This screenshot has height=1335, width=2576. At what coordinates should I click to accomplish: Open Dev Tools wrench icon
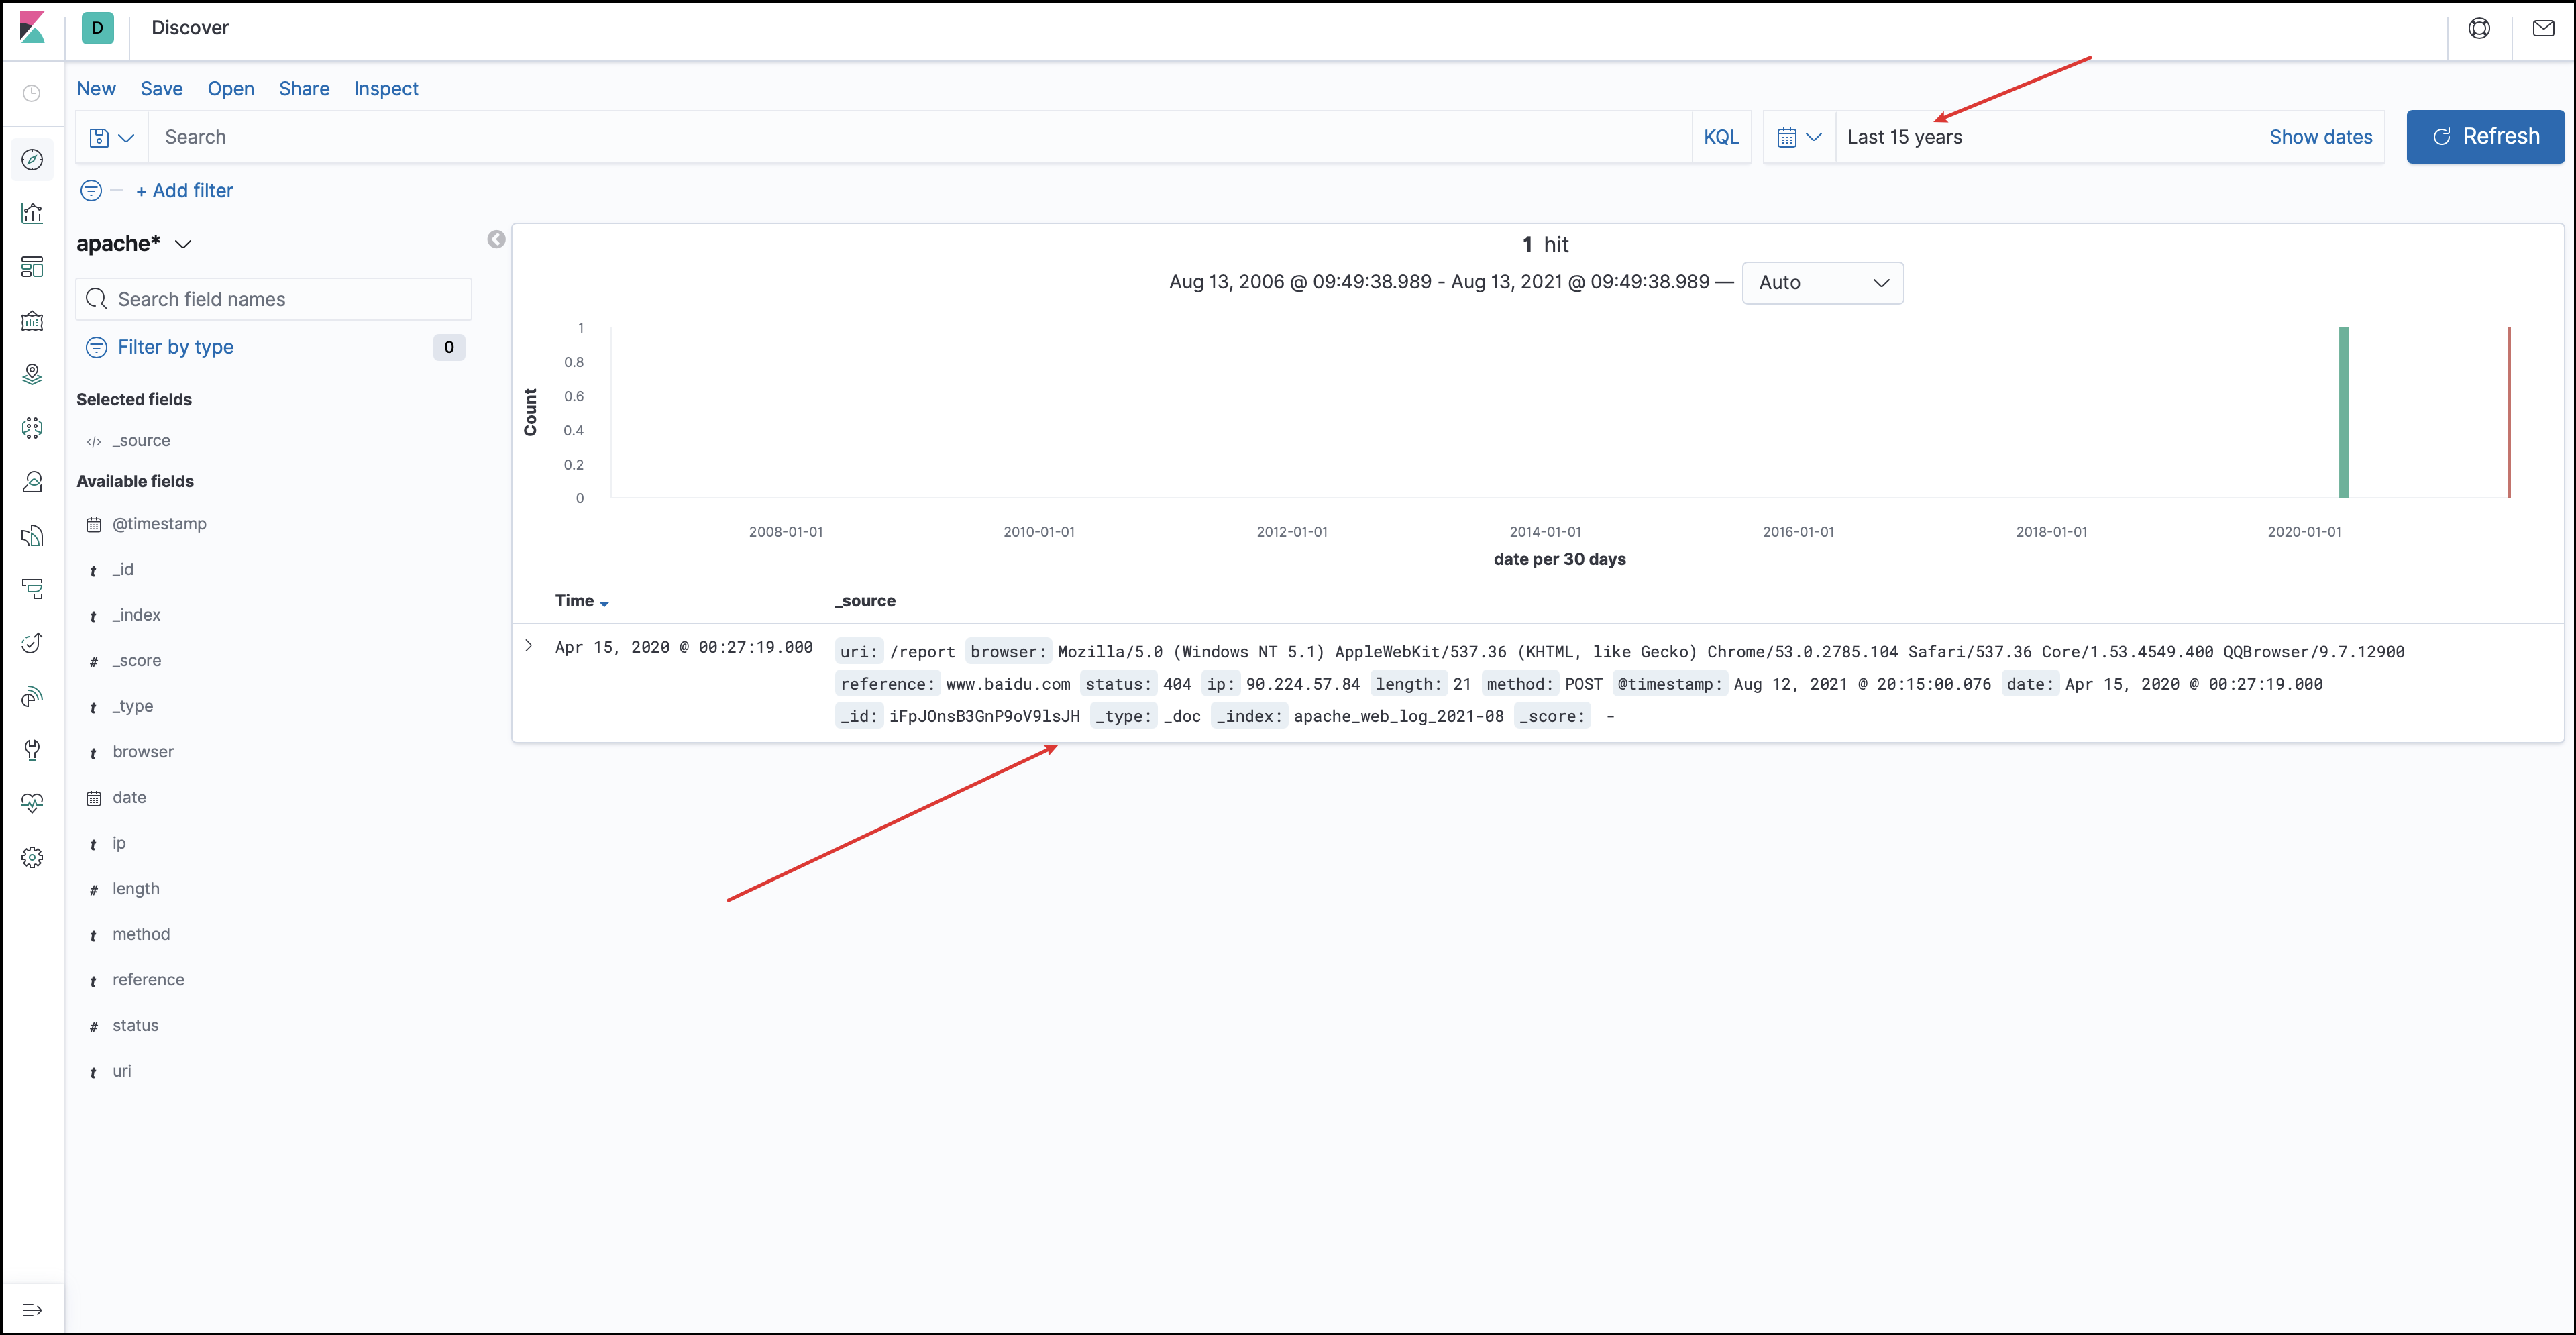point(32,750)
